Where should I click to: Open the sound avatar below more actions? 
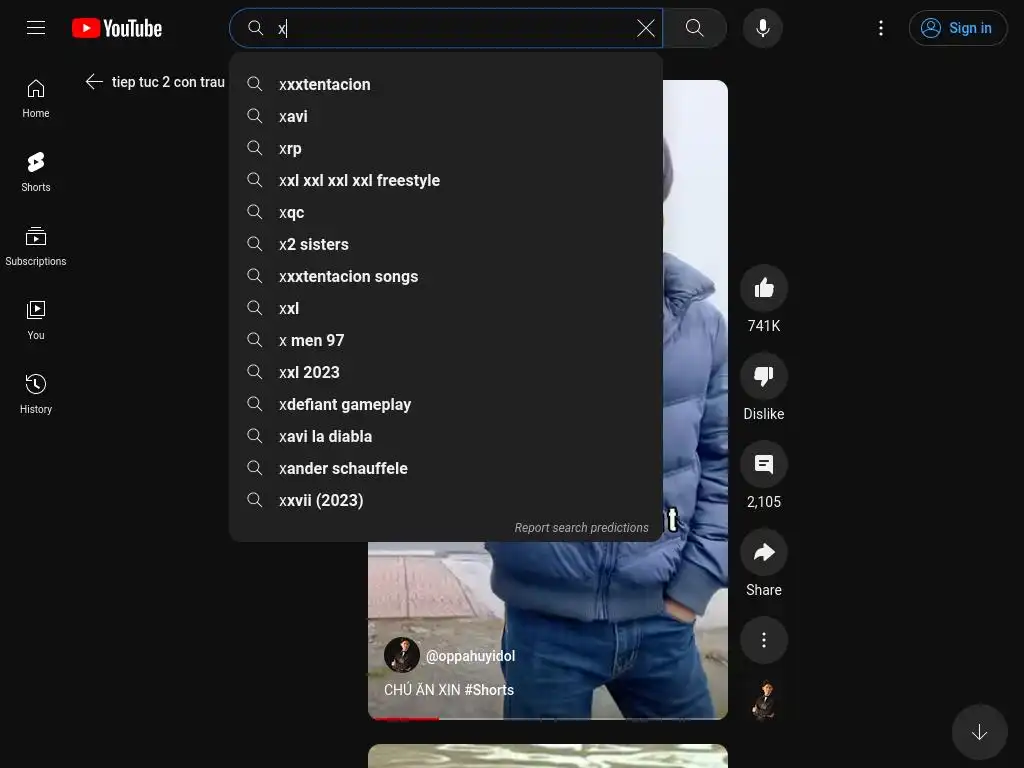(763, 700)
